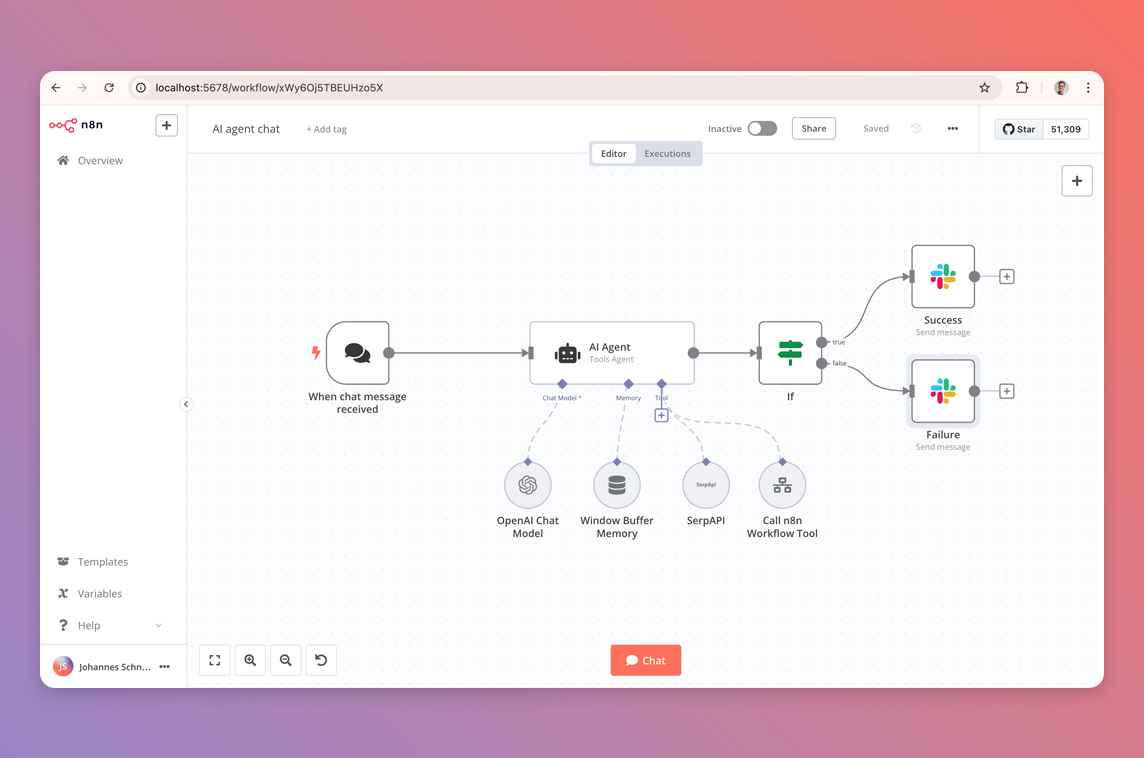
Task: Open the add node panel plus button
Action: pyautogui.click(x=1076, y=181)
